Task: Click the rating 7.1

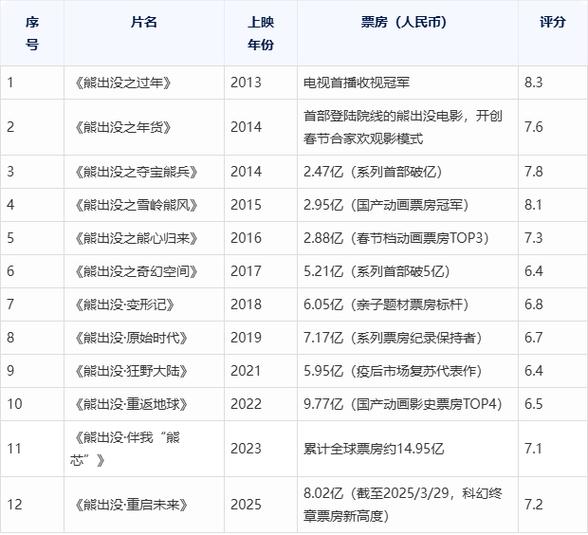Action: (534, 449)
